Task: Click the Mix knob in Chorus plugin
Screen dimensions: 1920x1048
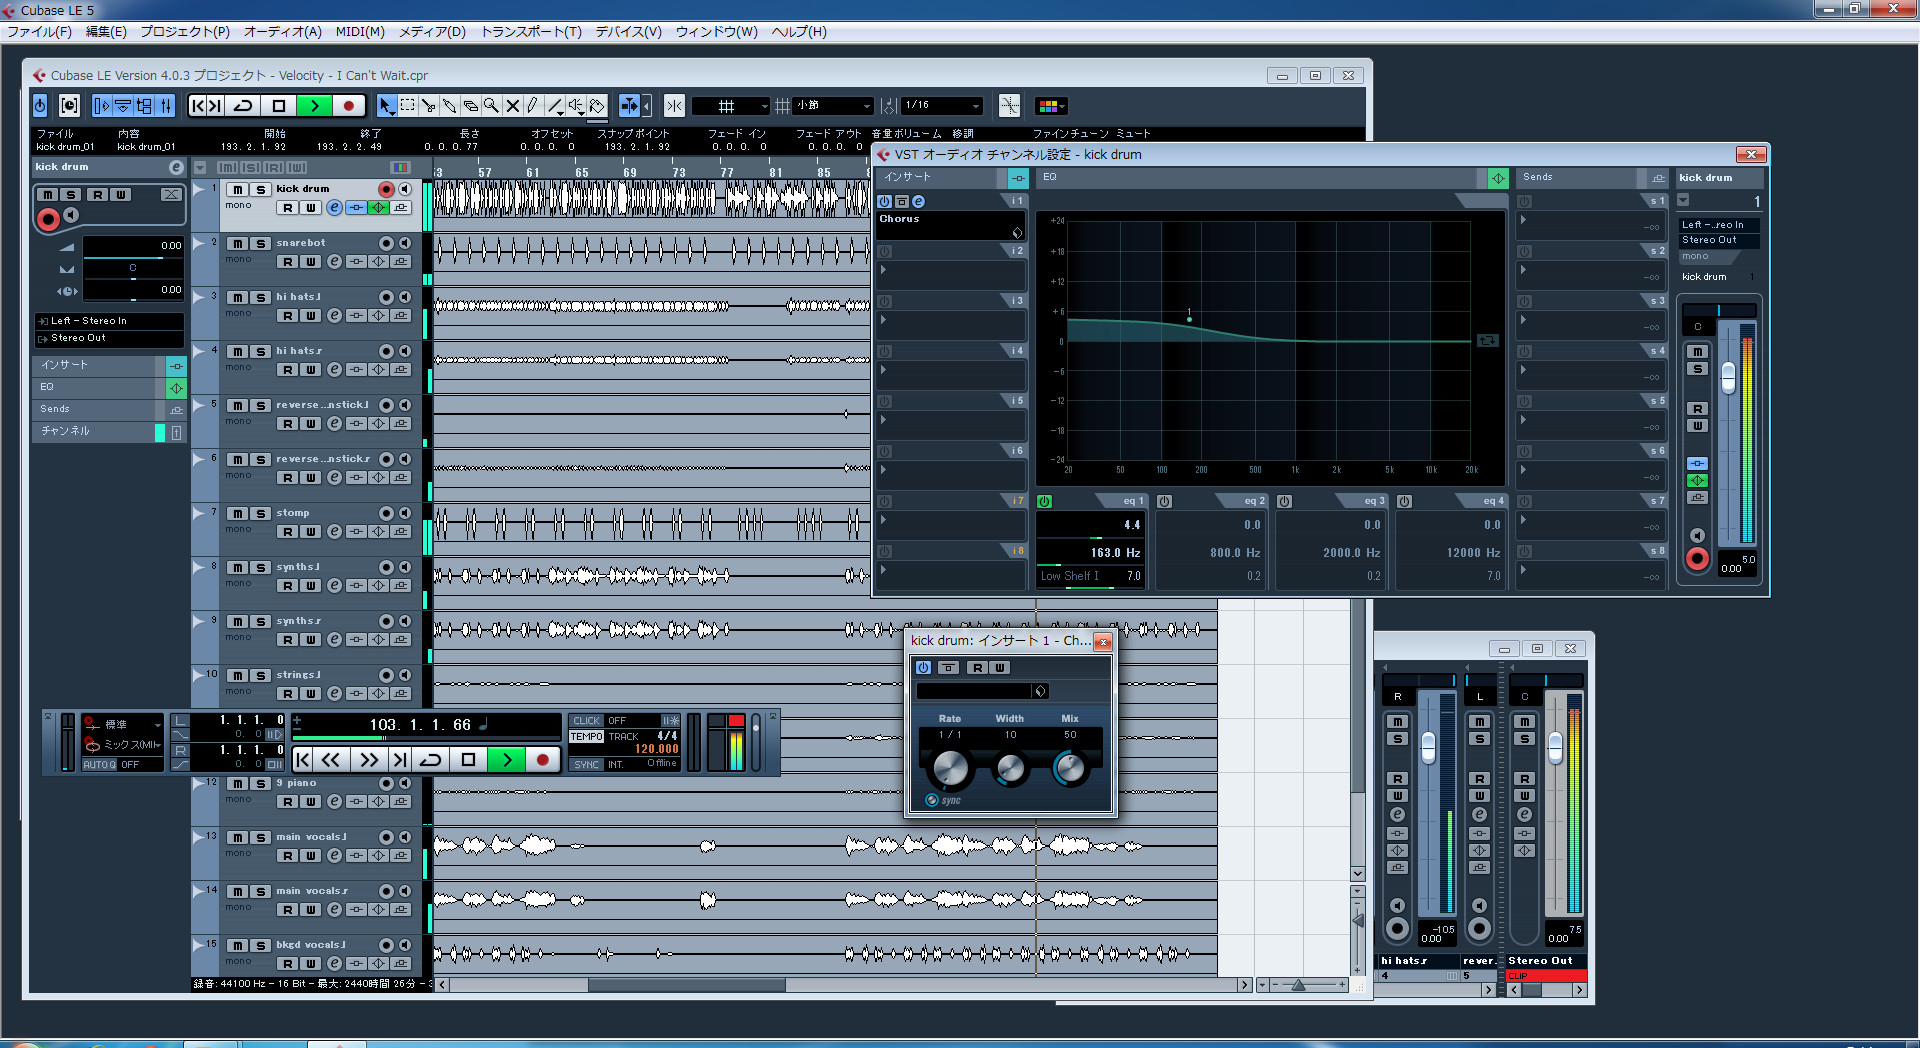Action: click(x=1070, y=768)
